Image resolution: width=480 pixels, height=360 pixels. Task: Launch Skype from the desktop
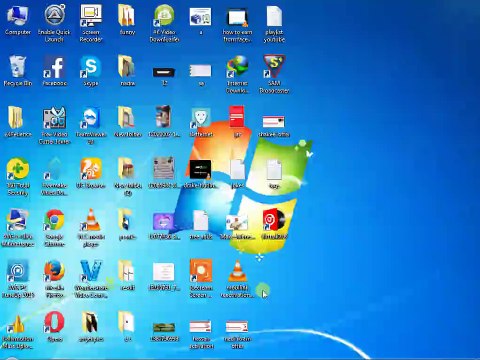pos(91,71)
